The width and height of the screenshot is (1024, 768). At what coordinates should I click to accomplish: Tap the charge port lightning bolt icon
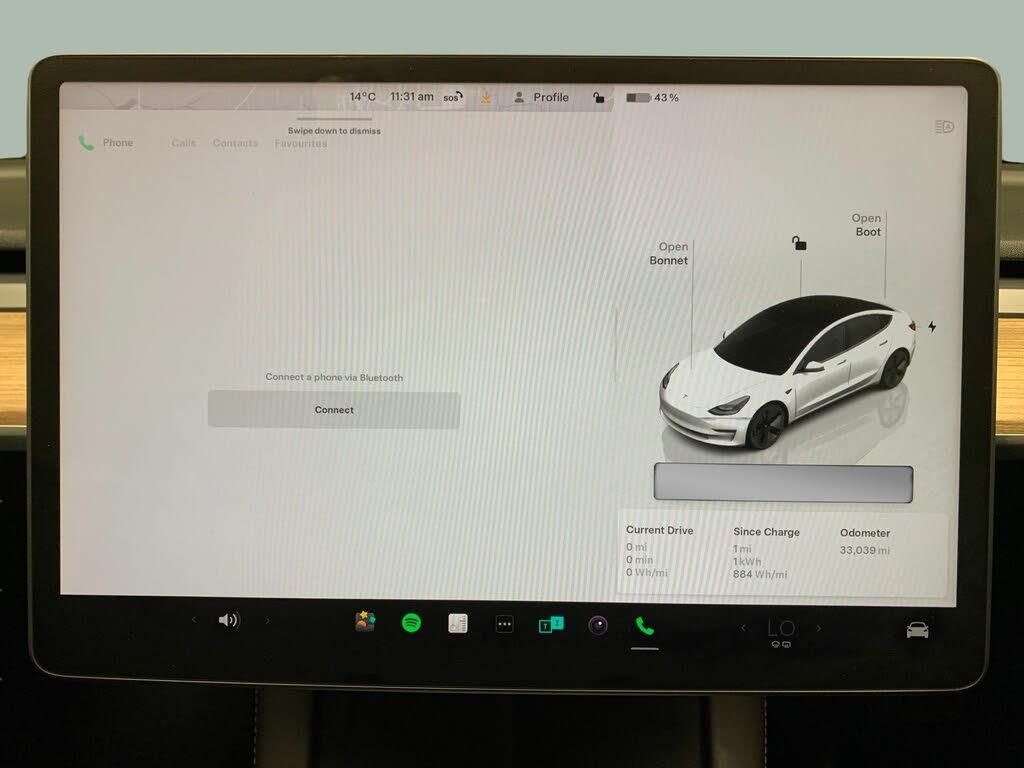pos(932,327)
